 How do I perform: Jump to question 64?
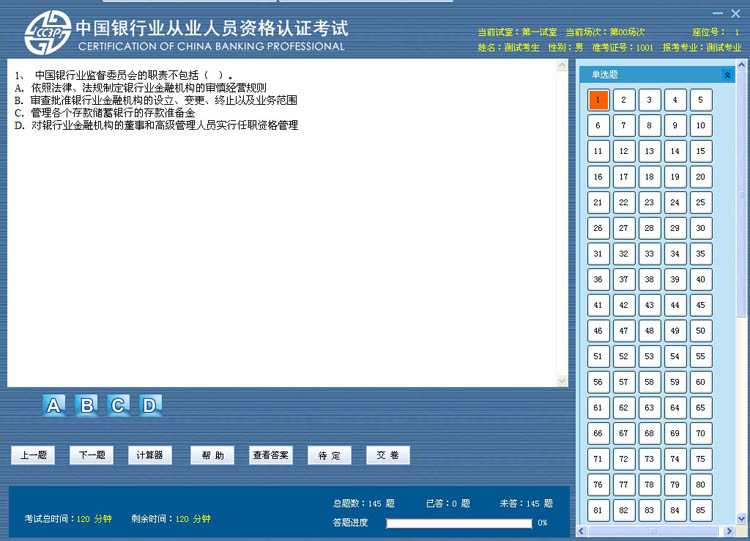tap(675, 408)
